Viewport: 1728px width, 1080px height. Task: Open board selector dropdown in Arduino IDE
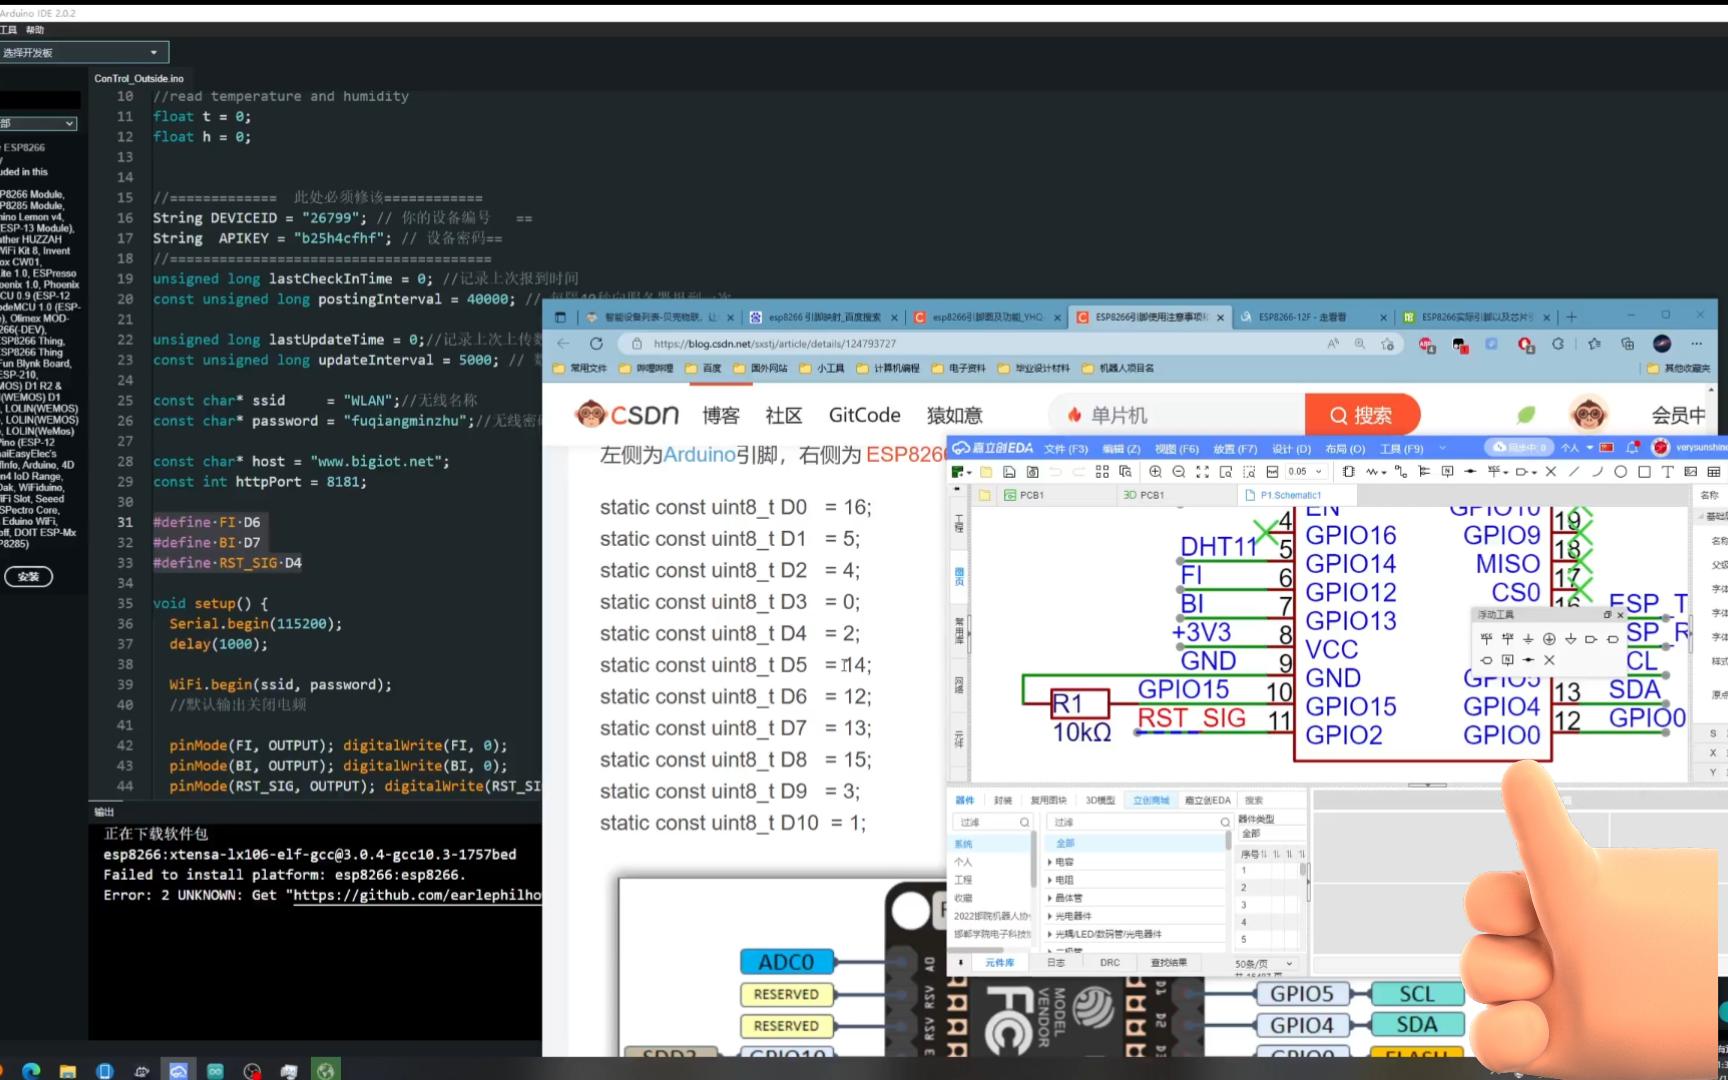pyautogui.click(x=84, y=52)
